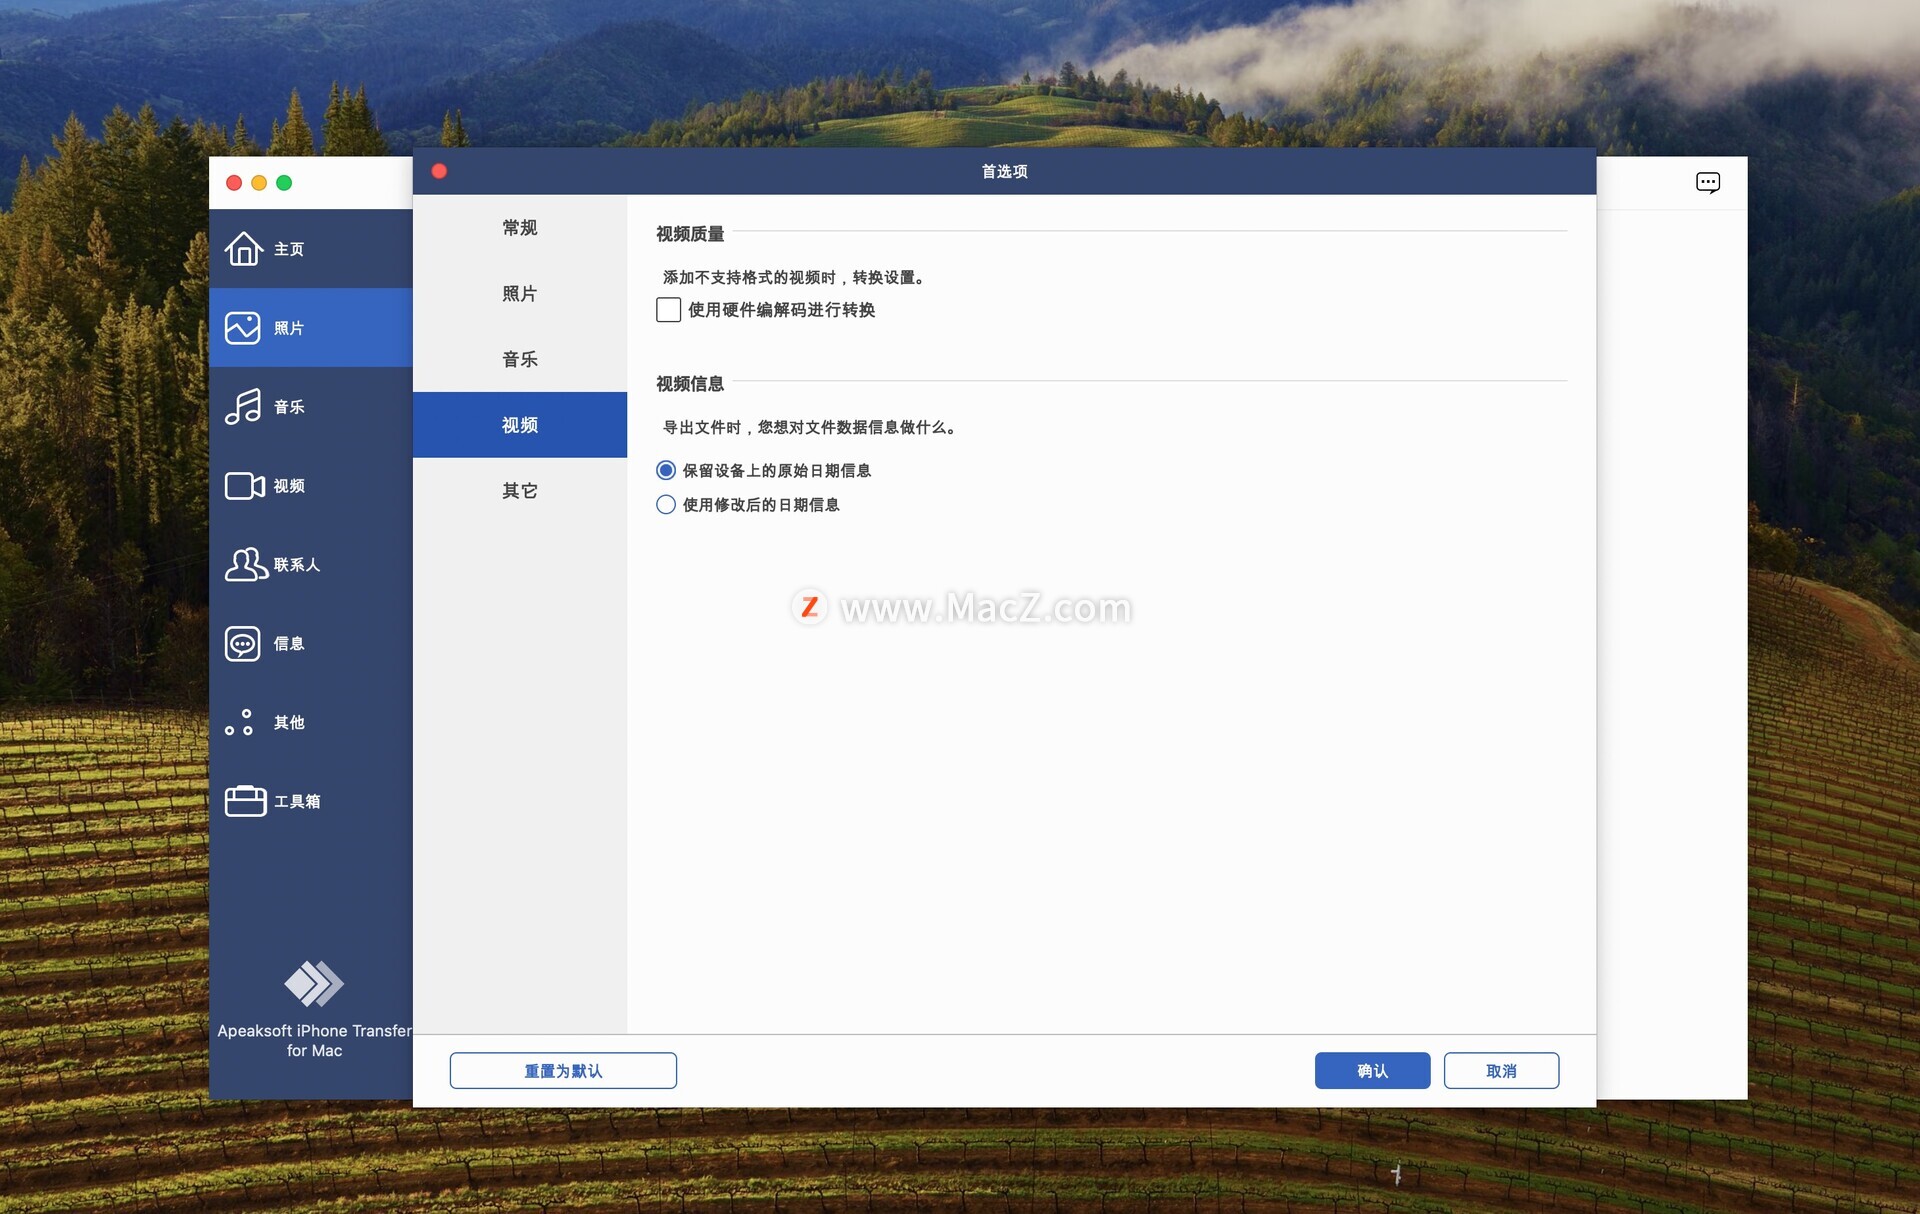The width and height of the screenshot is (1920, 1214).
Task: Open the 主页 home icon in sidebar
Action: pos(244,249)
